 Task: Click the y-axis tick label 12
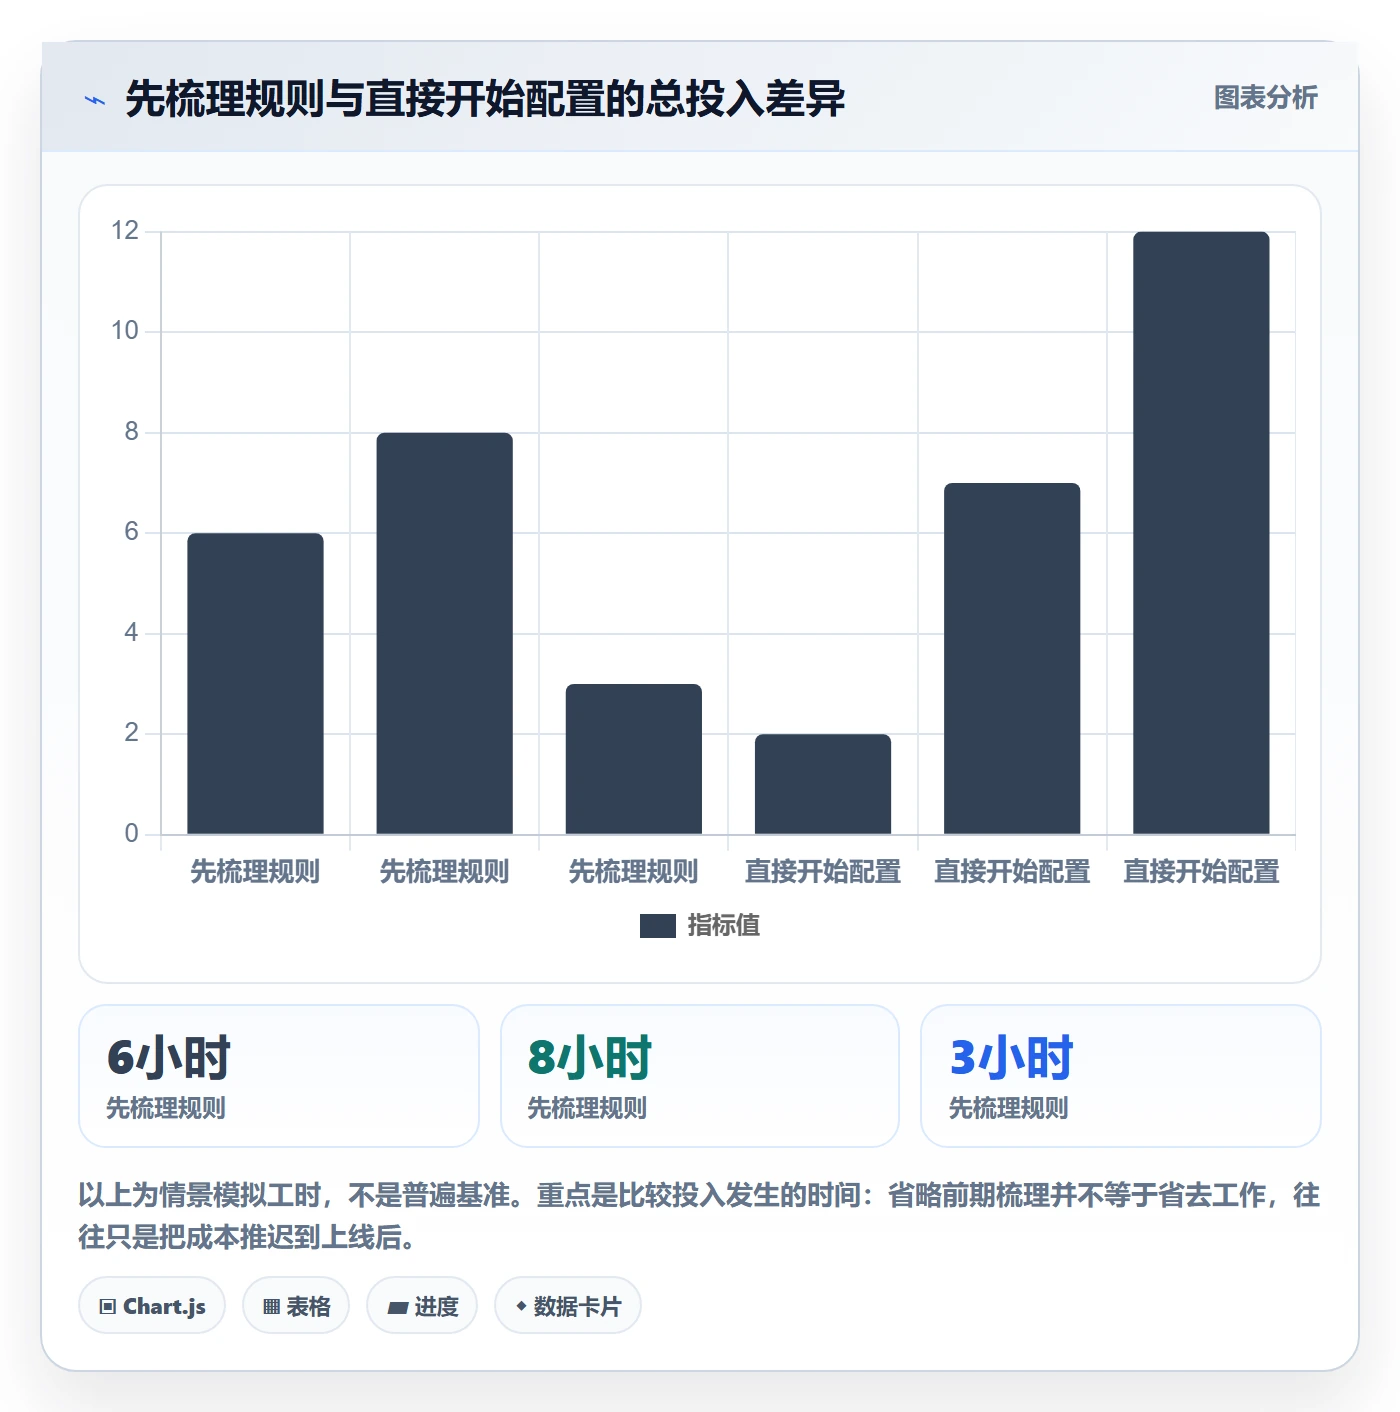125,231
